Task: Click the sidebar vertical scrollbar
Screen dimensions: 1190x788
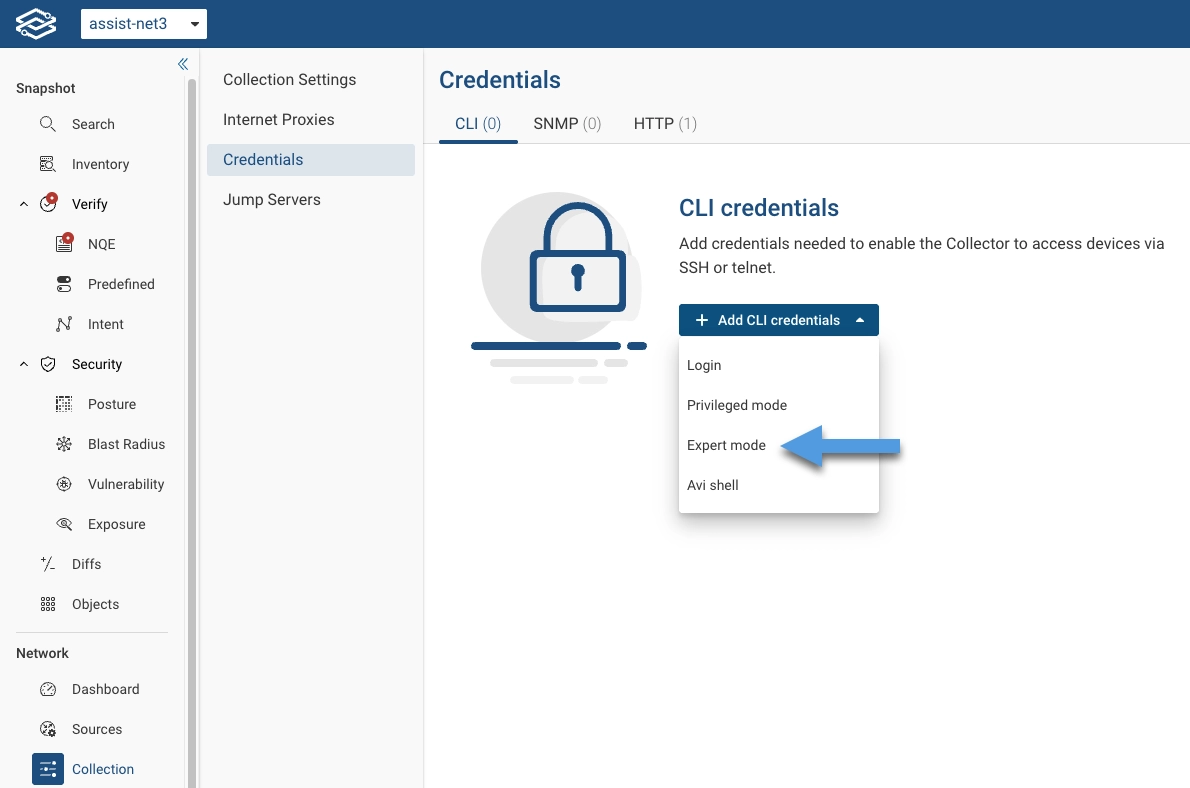Action: [192, 400]
